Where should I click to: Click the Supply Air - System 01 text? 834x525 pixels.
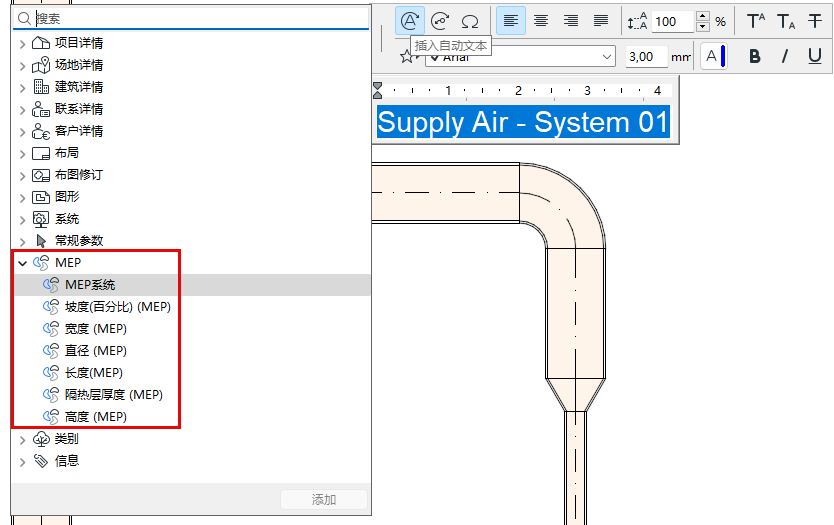[x=523, y=122]
